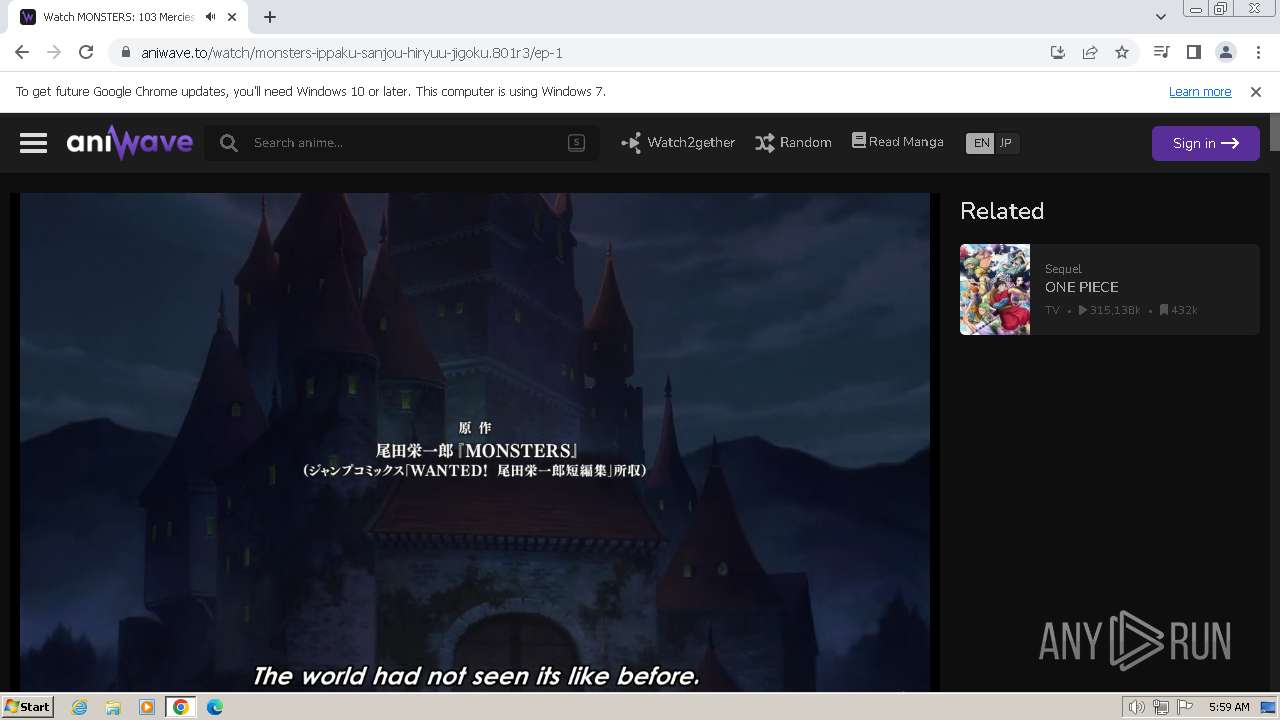Open ONE PIECE sequel thumbnail
The image size is (1280, 720).
tap(995, 289)
